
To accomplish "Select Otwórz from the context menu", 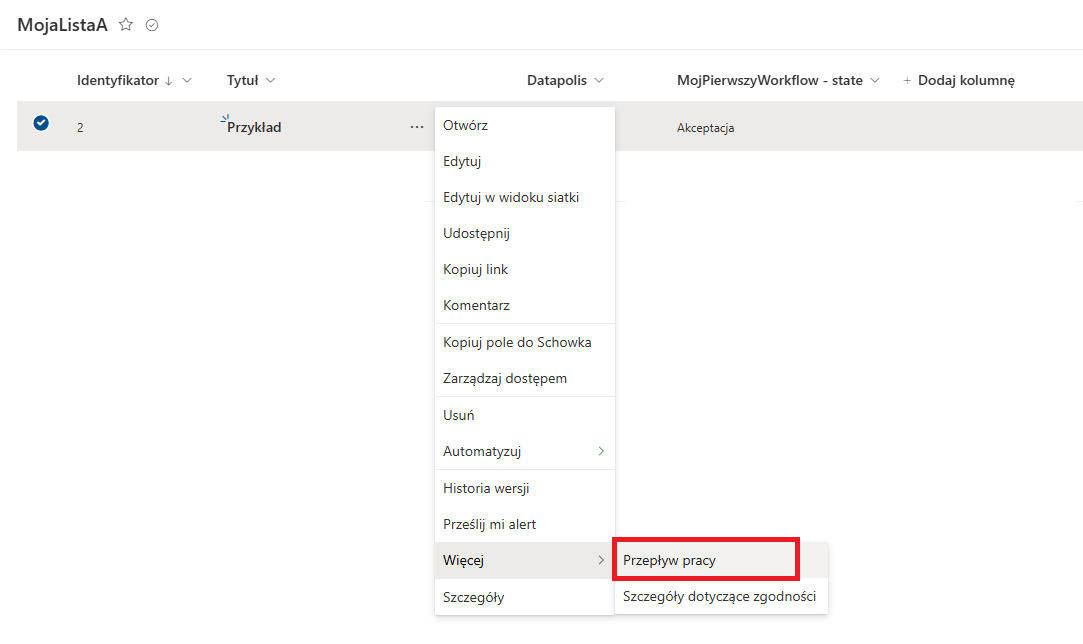I will pyautogui.click(x=465, y=125).
